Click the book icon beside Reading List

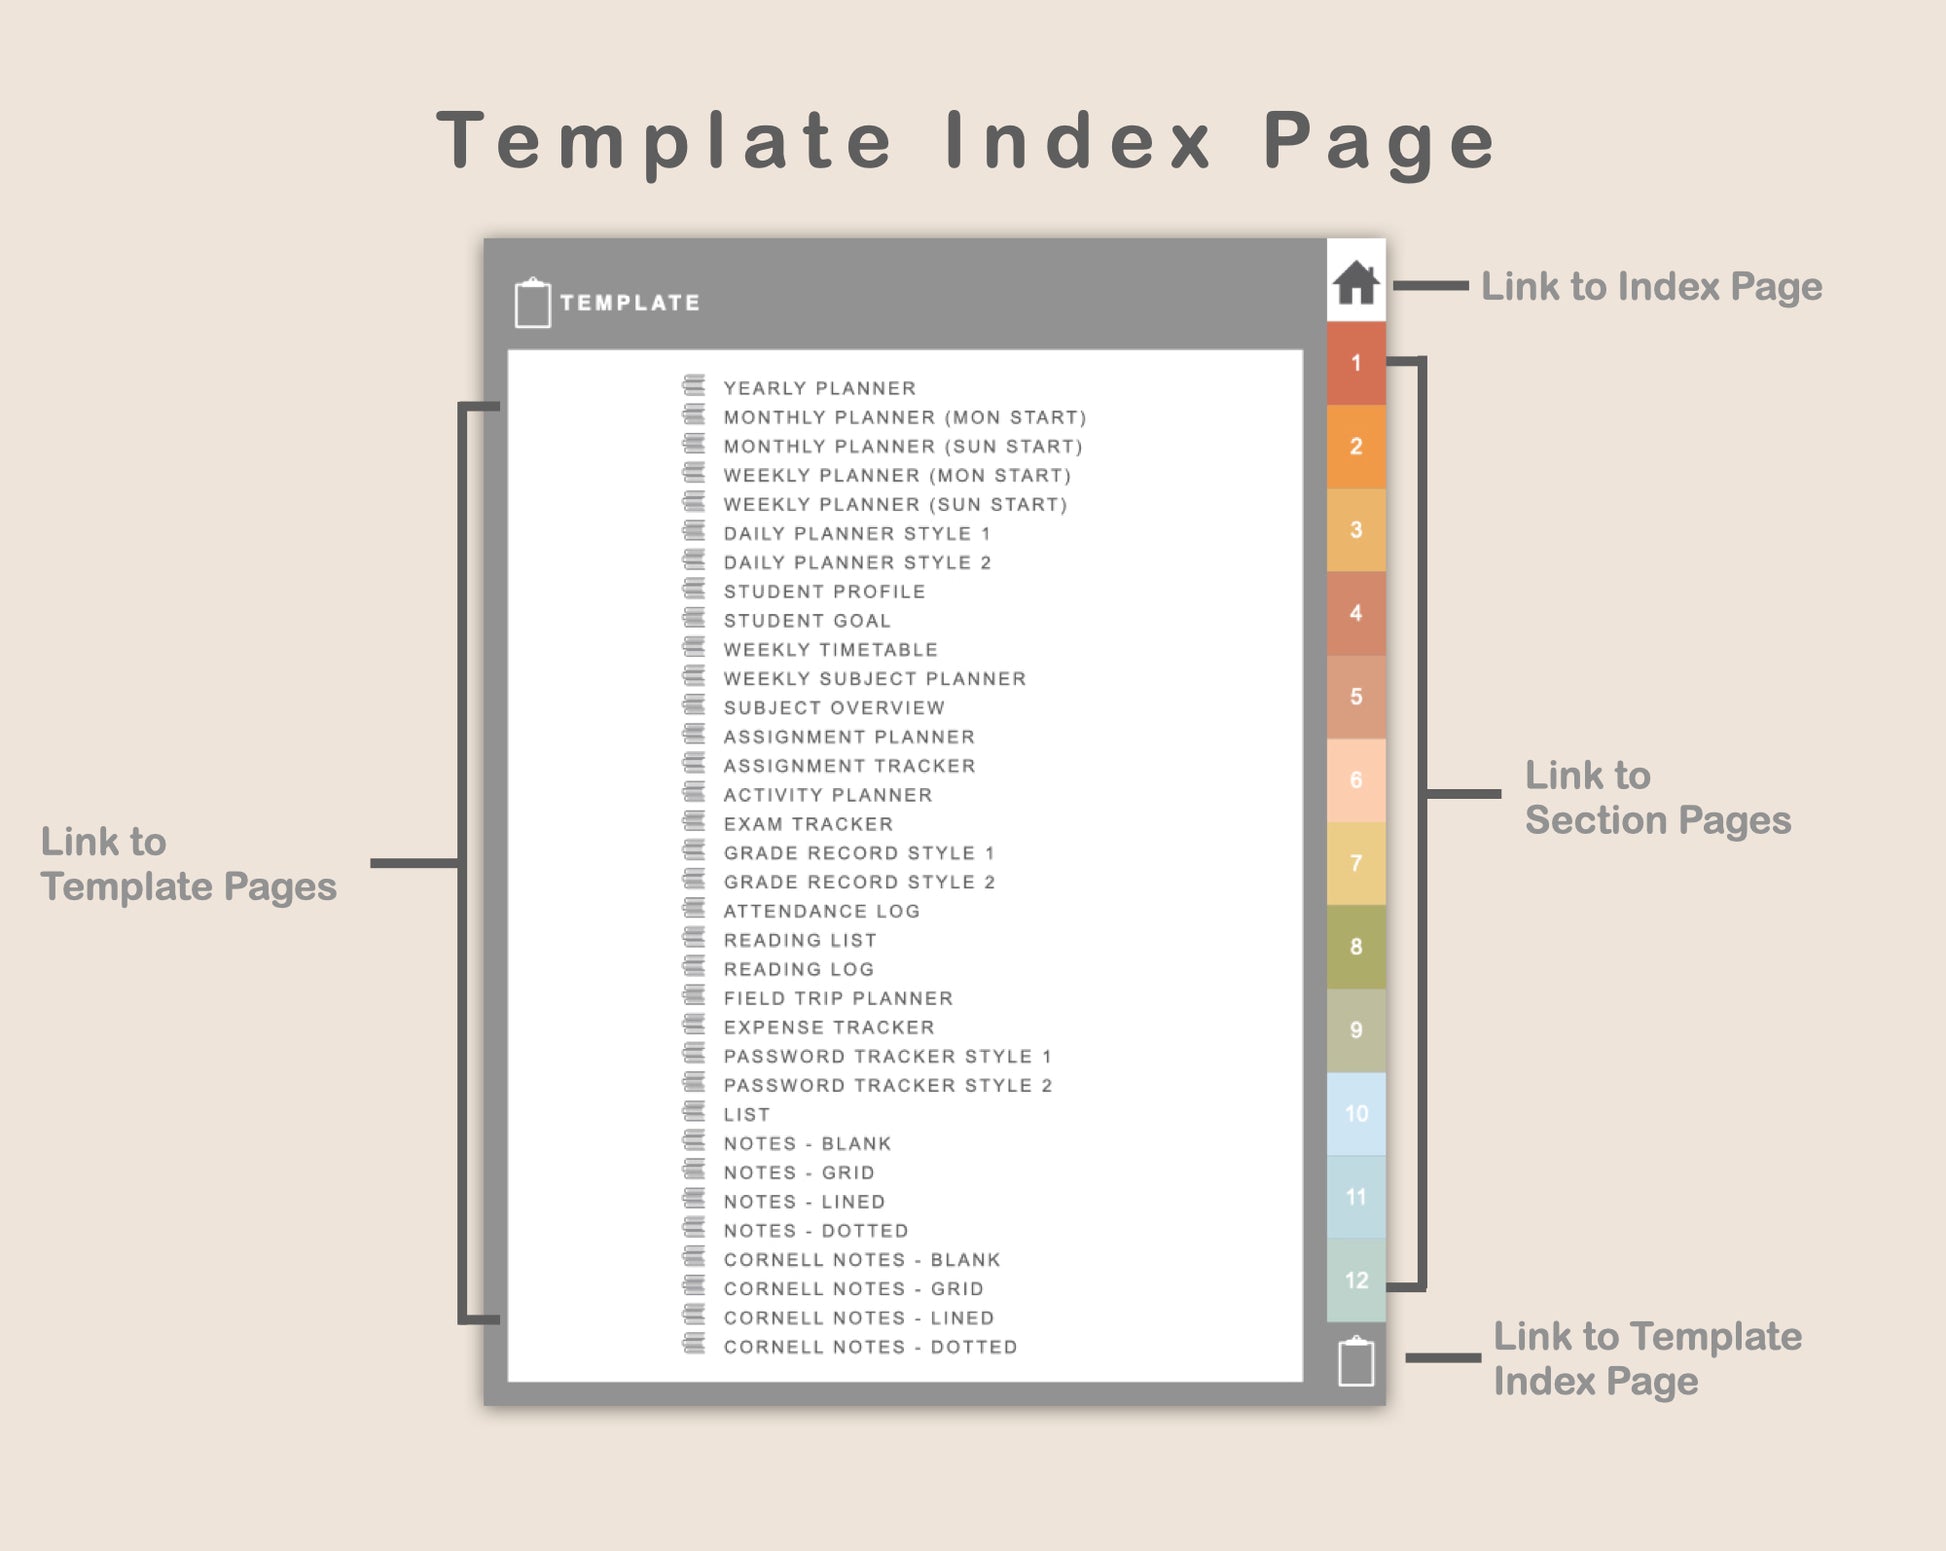pos(693,938)
